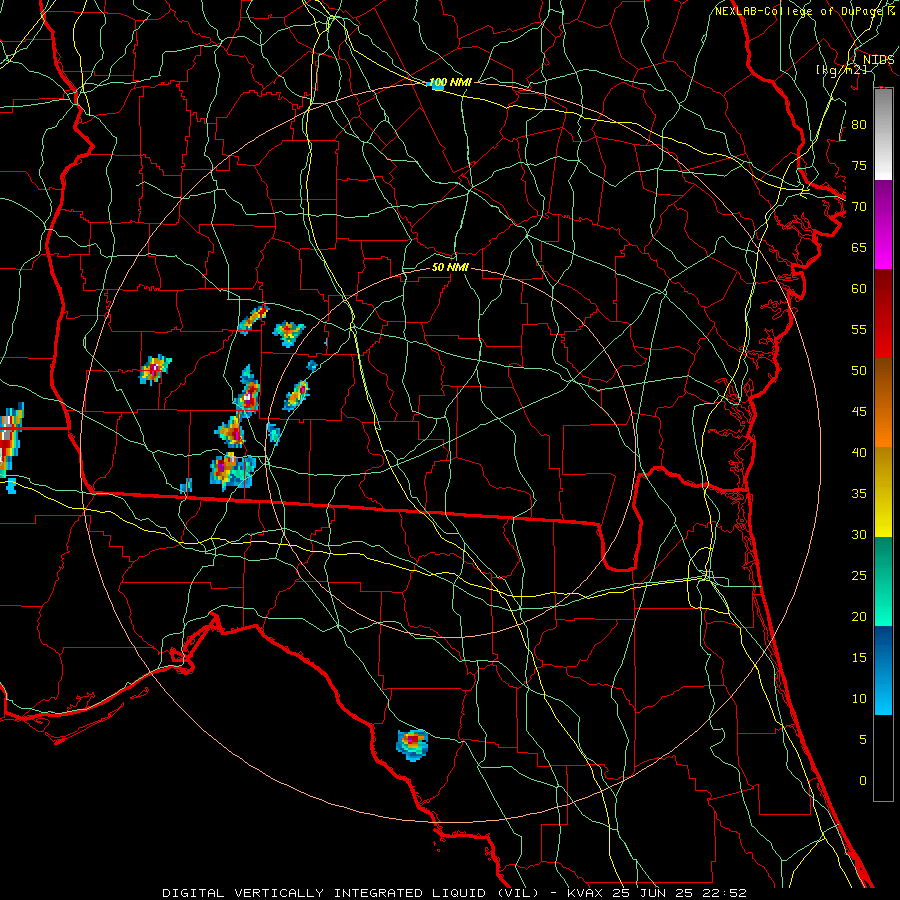Image resolution: width=900 pixels, height=900 pixels.
Task: Click the "100 NMI" range ring label
Action: click(451, 83)
